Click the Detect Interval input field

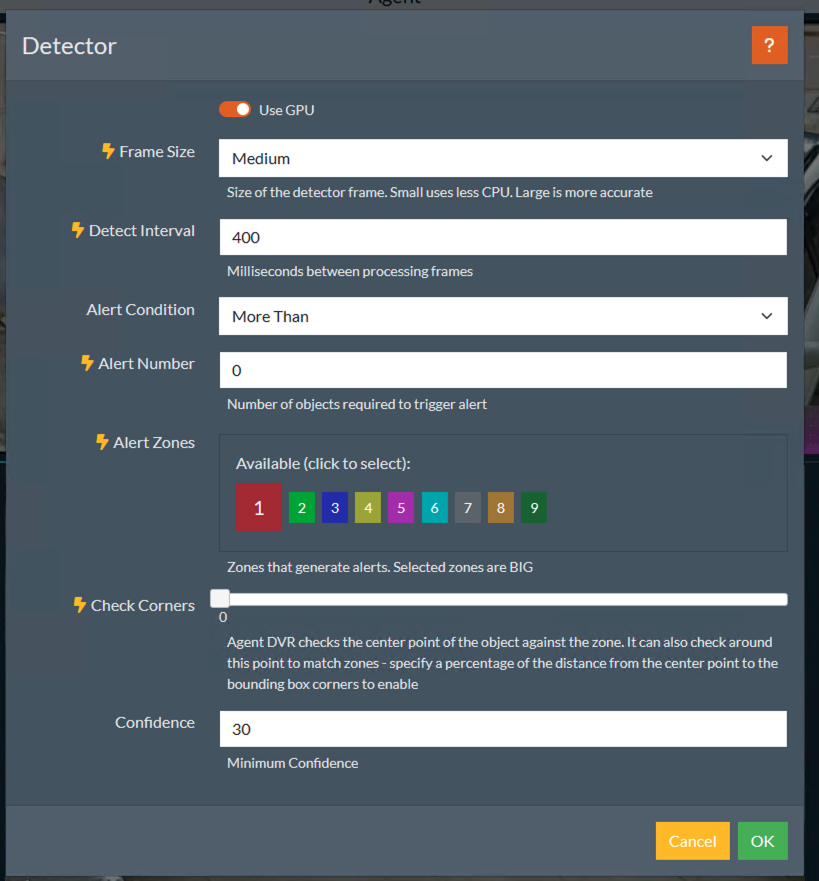point(503,238)
